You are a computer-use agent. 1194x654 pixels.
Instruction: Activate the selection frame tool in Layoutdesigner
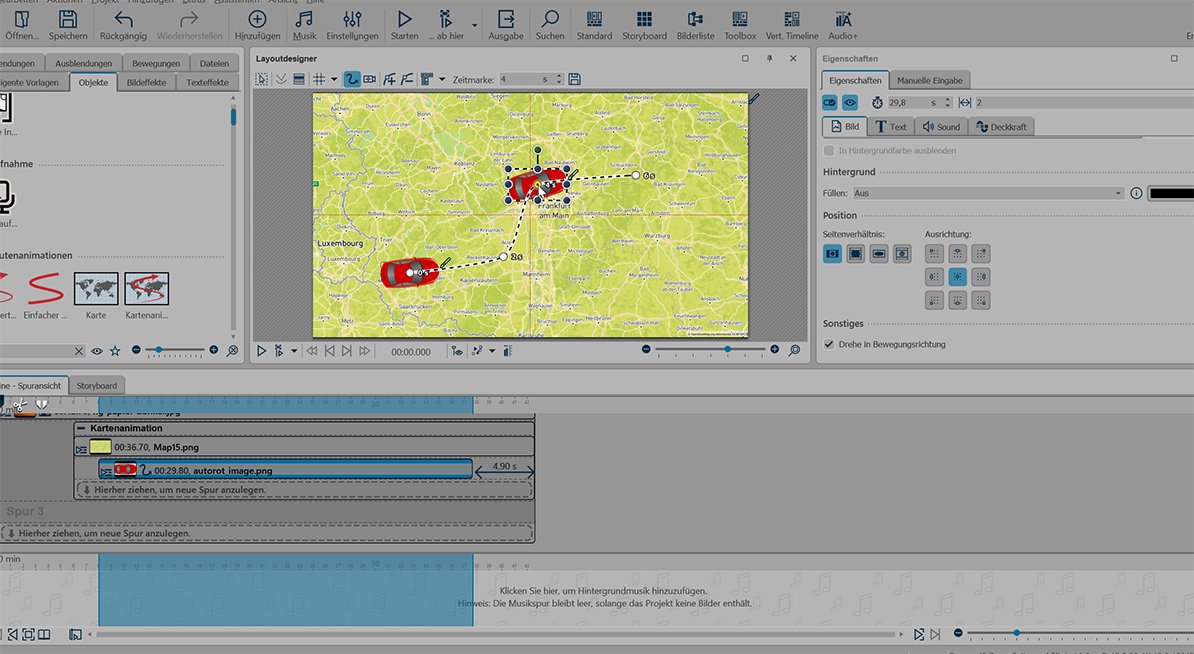[261, 79]
